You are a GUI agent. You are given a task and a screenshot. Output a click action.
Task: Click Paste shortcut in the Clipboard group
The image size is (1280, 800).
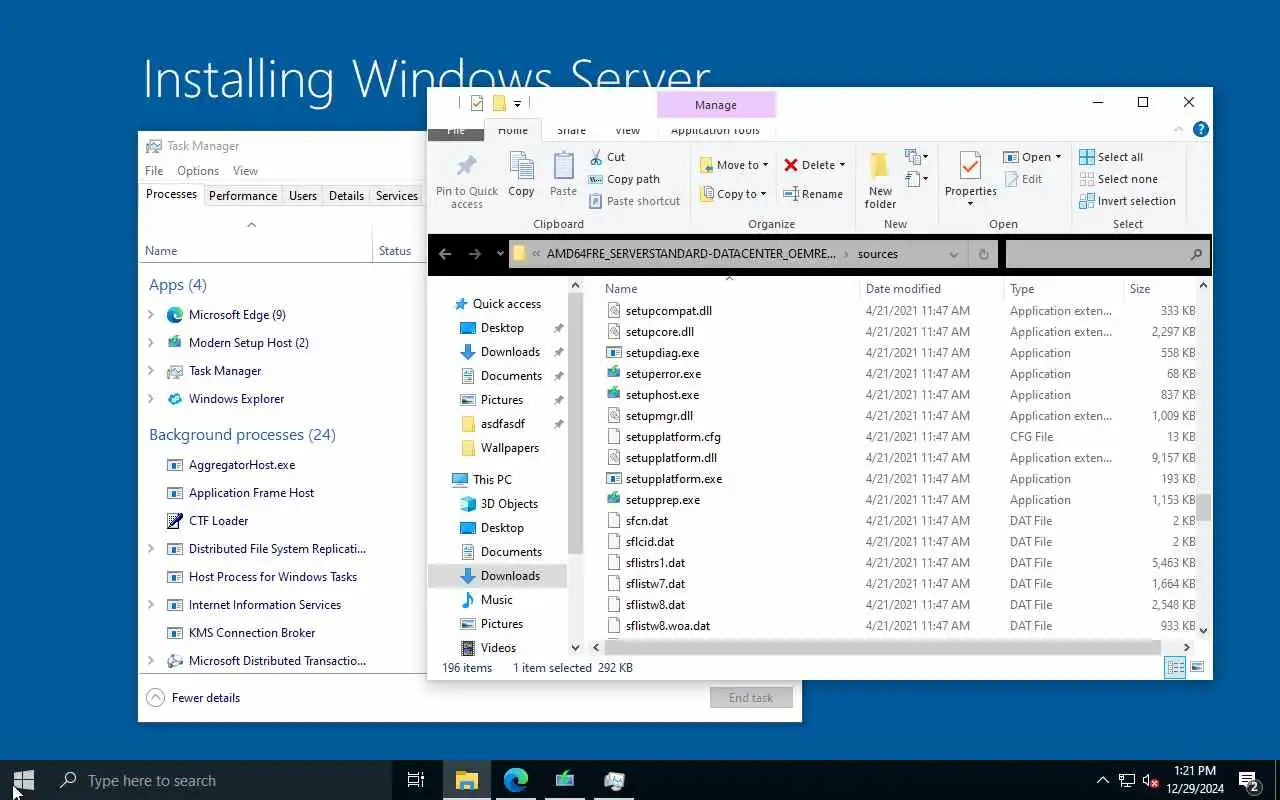634,201
